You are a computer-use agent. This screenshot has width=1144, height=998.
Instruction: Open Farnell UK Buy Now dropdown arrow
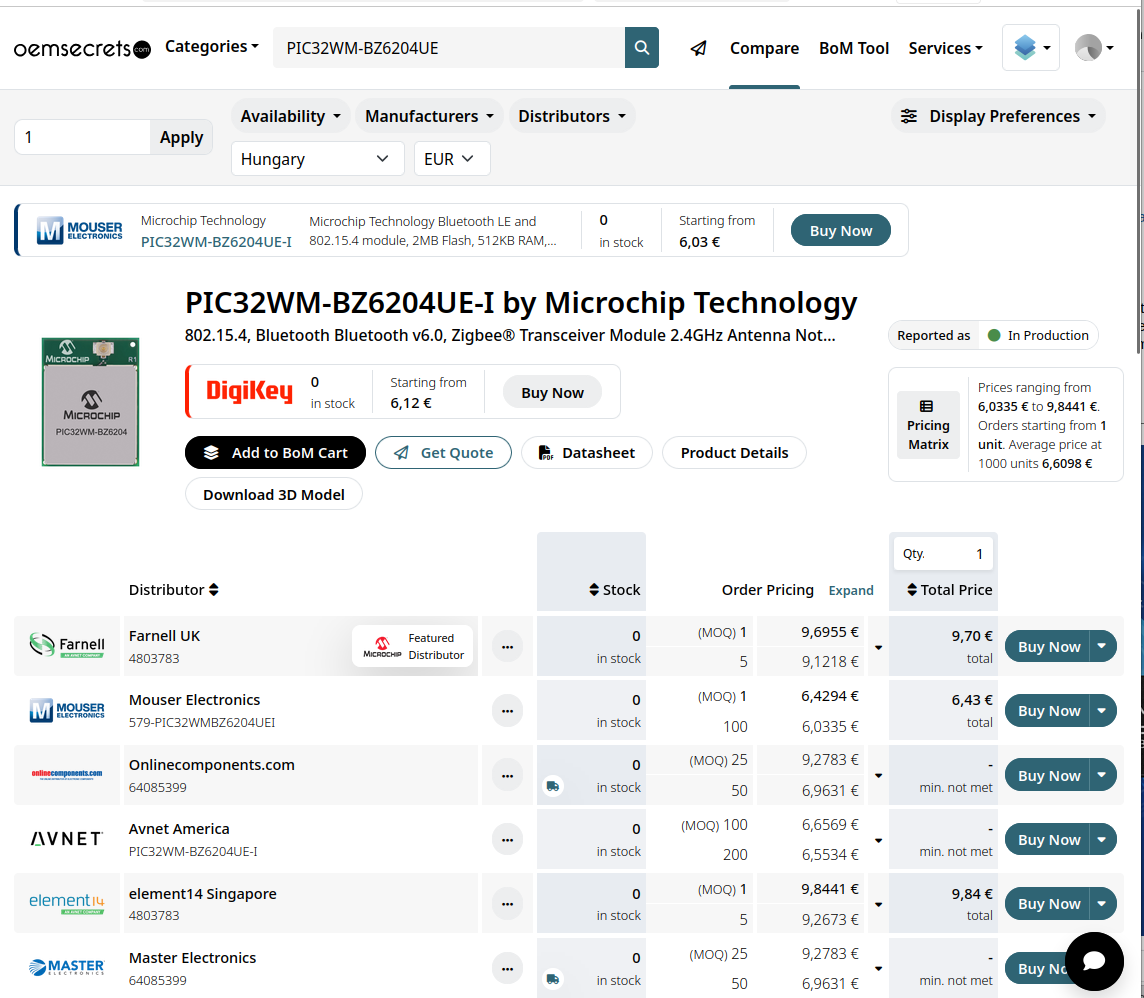coord(1102,646)
